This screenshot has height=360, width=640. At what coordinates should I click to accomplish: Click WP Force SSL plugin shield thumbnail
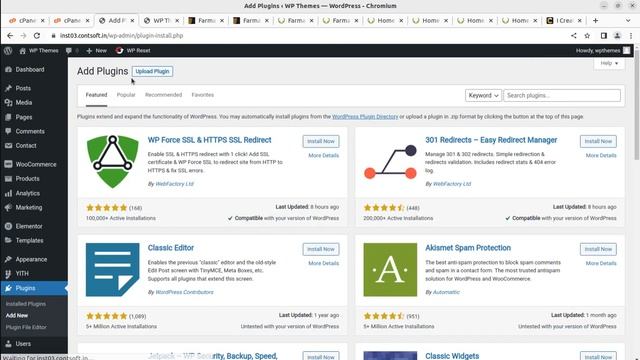[113, 162]
